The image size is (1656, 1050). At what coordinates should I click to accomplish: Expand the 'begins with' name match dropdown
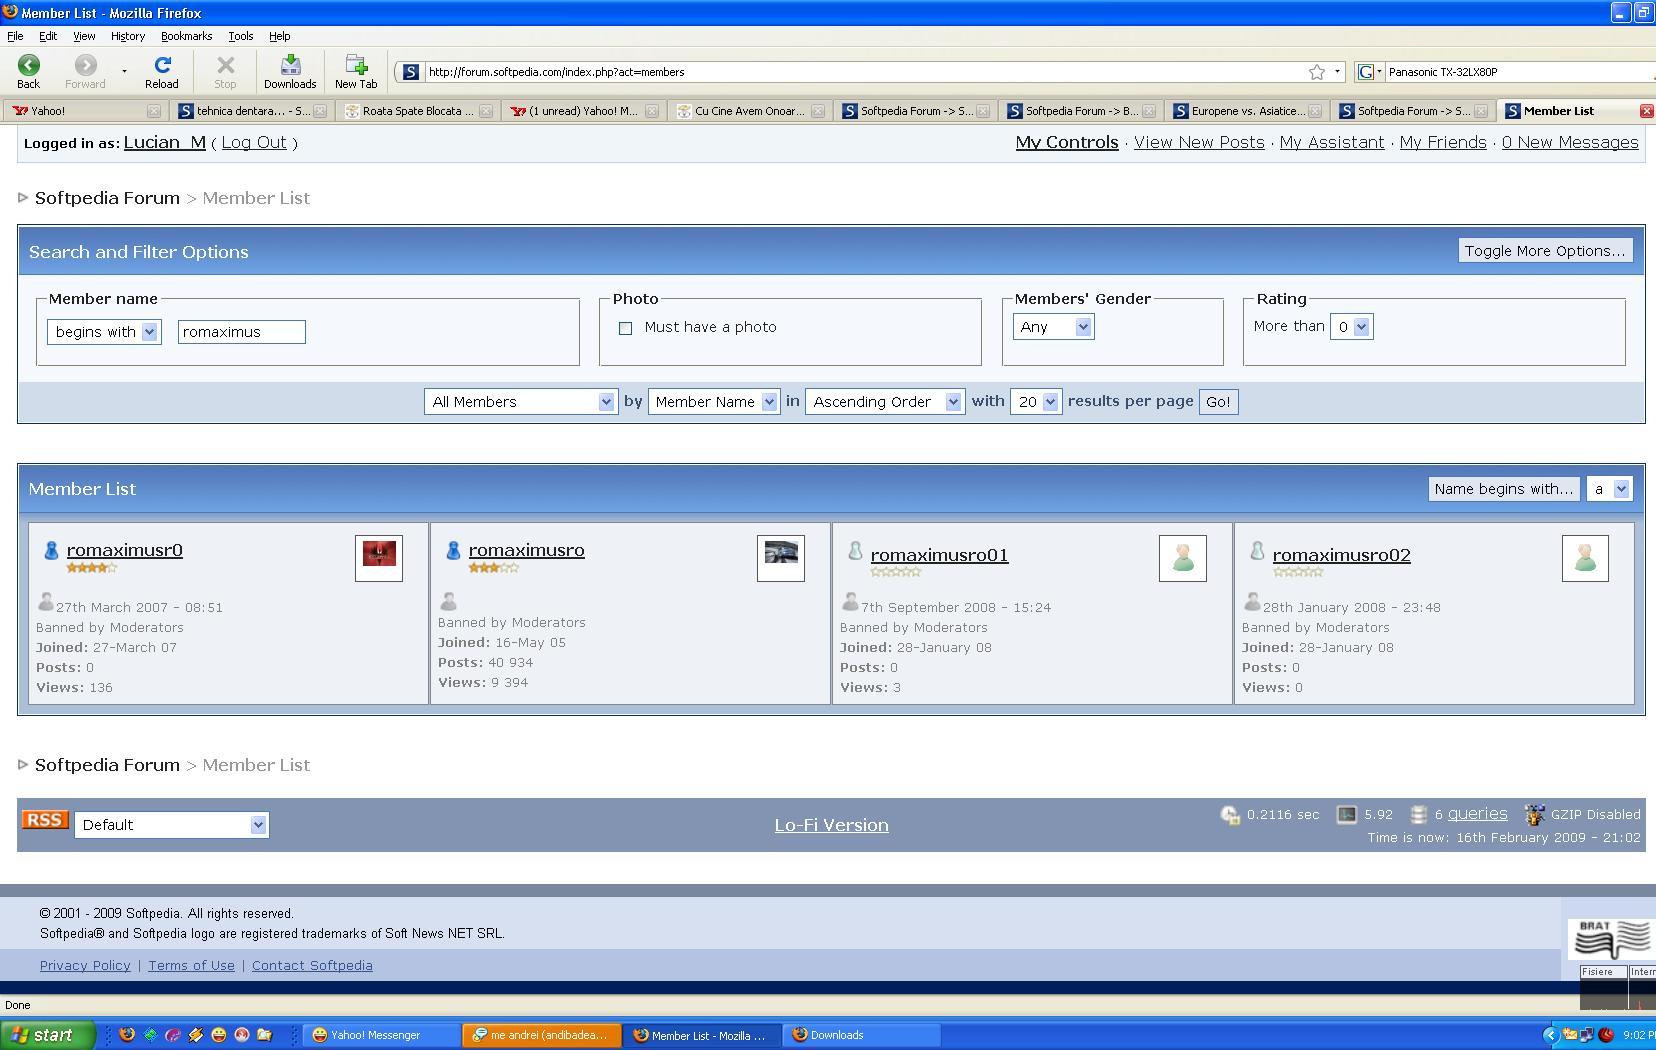click(105, 332)
